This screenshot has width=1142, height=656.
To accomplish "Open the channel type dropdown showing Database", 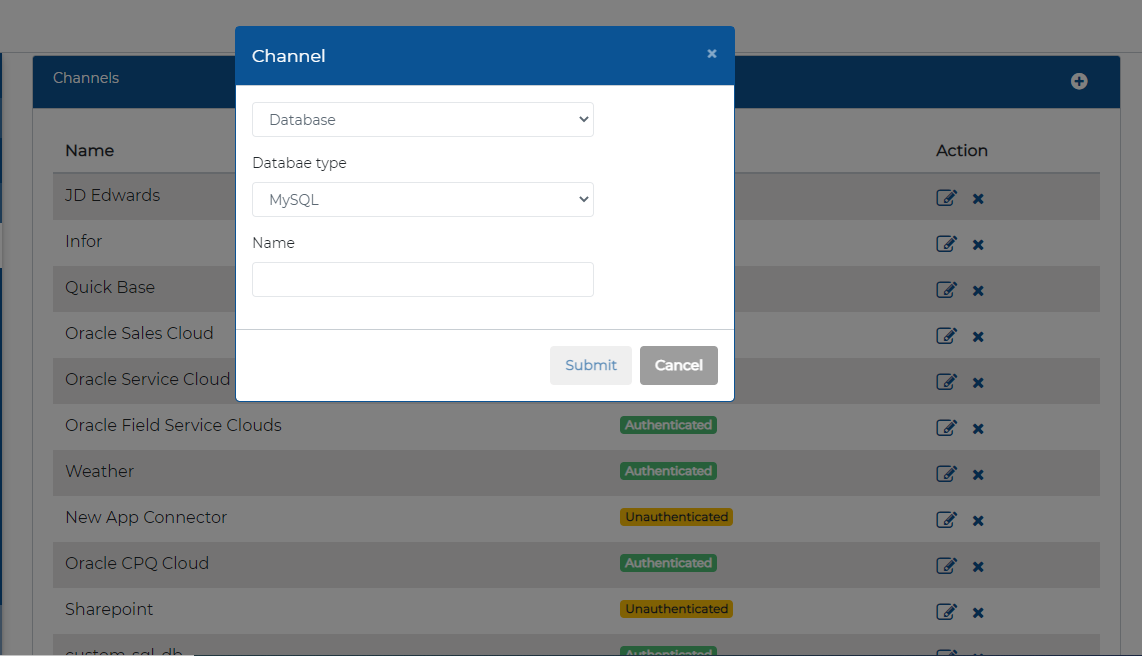I will click(x=422, y=119).
